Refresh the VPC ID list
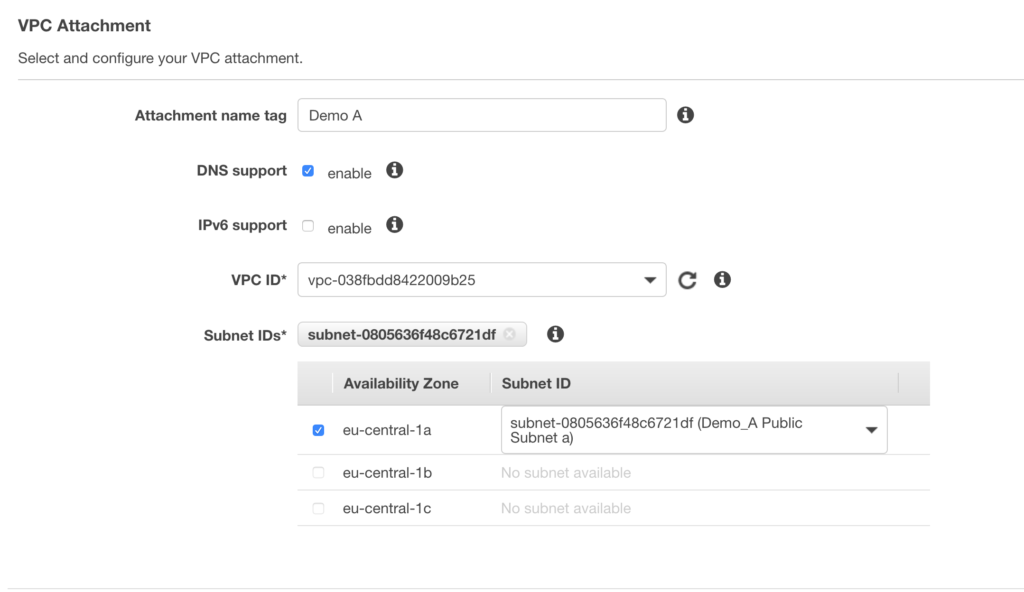The height and width of the screenshot is (592, 1024). click(x=687, y=280)
